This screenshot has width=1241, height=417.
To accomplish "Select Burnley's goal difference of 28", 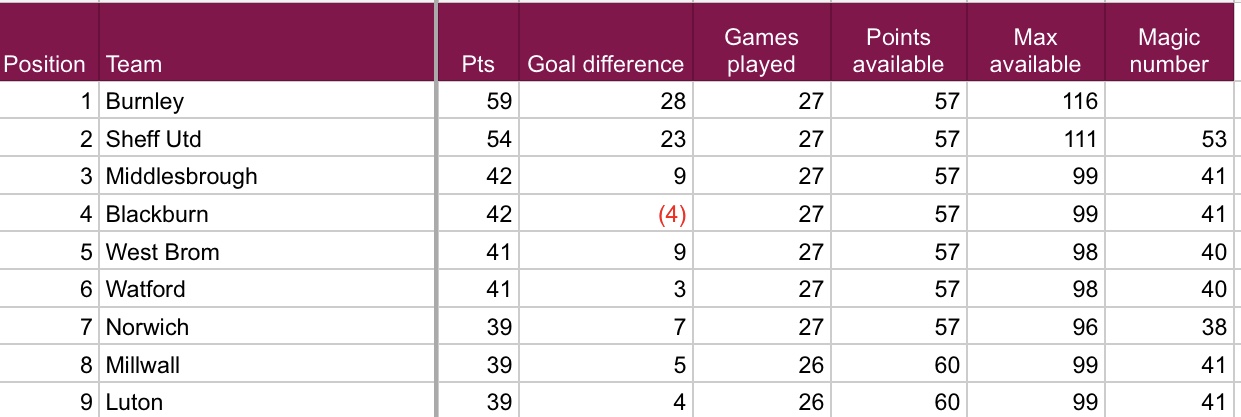I will click(x=674, y=101).
